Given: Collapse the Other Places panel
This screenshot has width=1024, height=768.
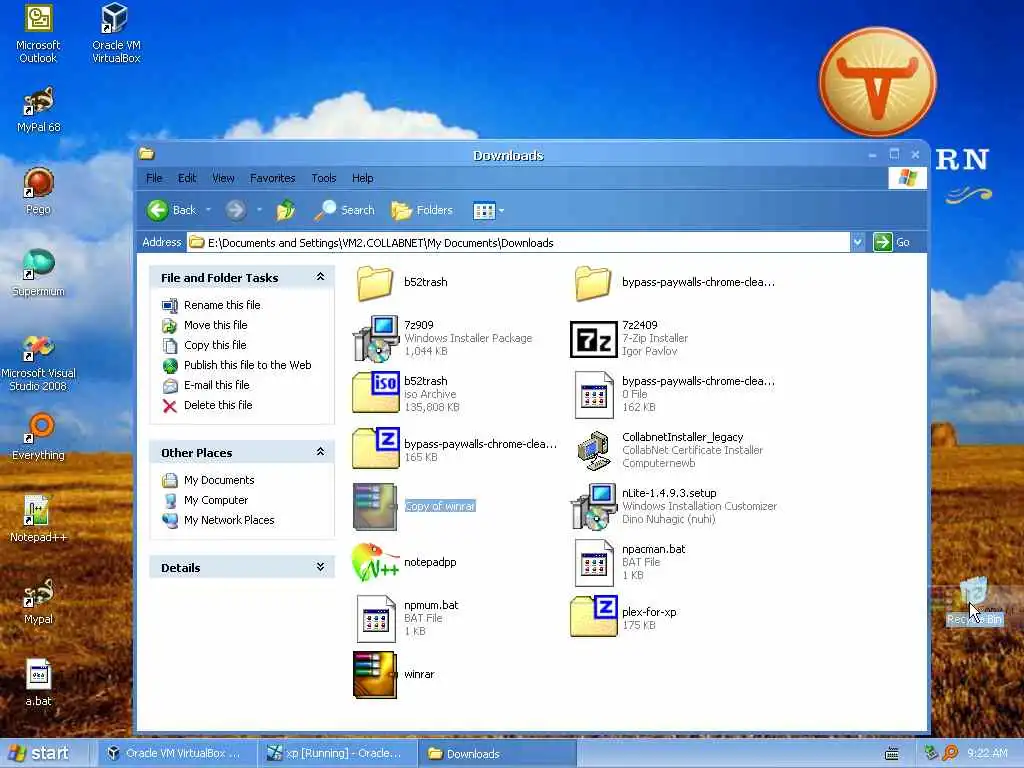Looking at the screenshot, I should coord(320,452).
